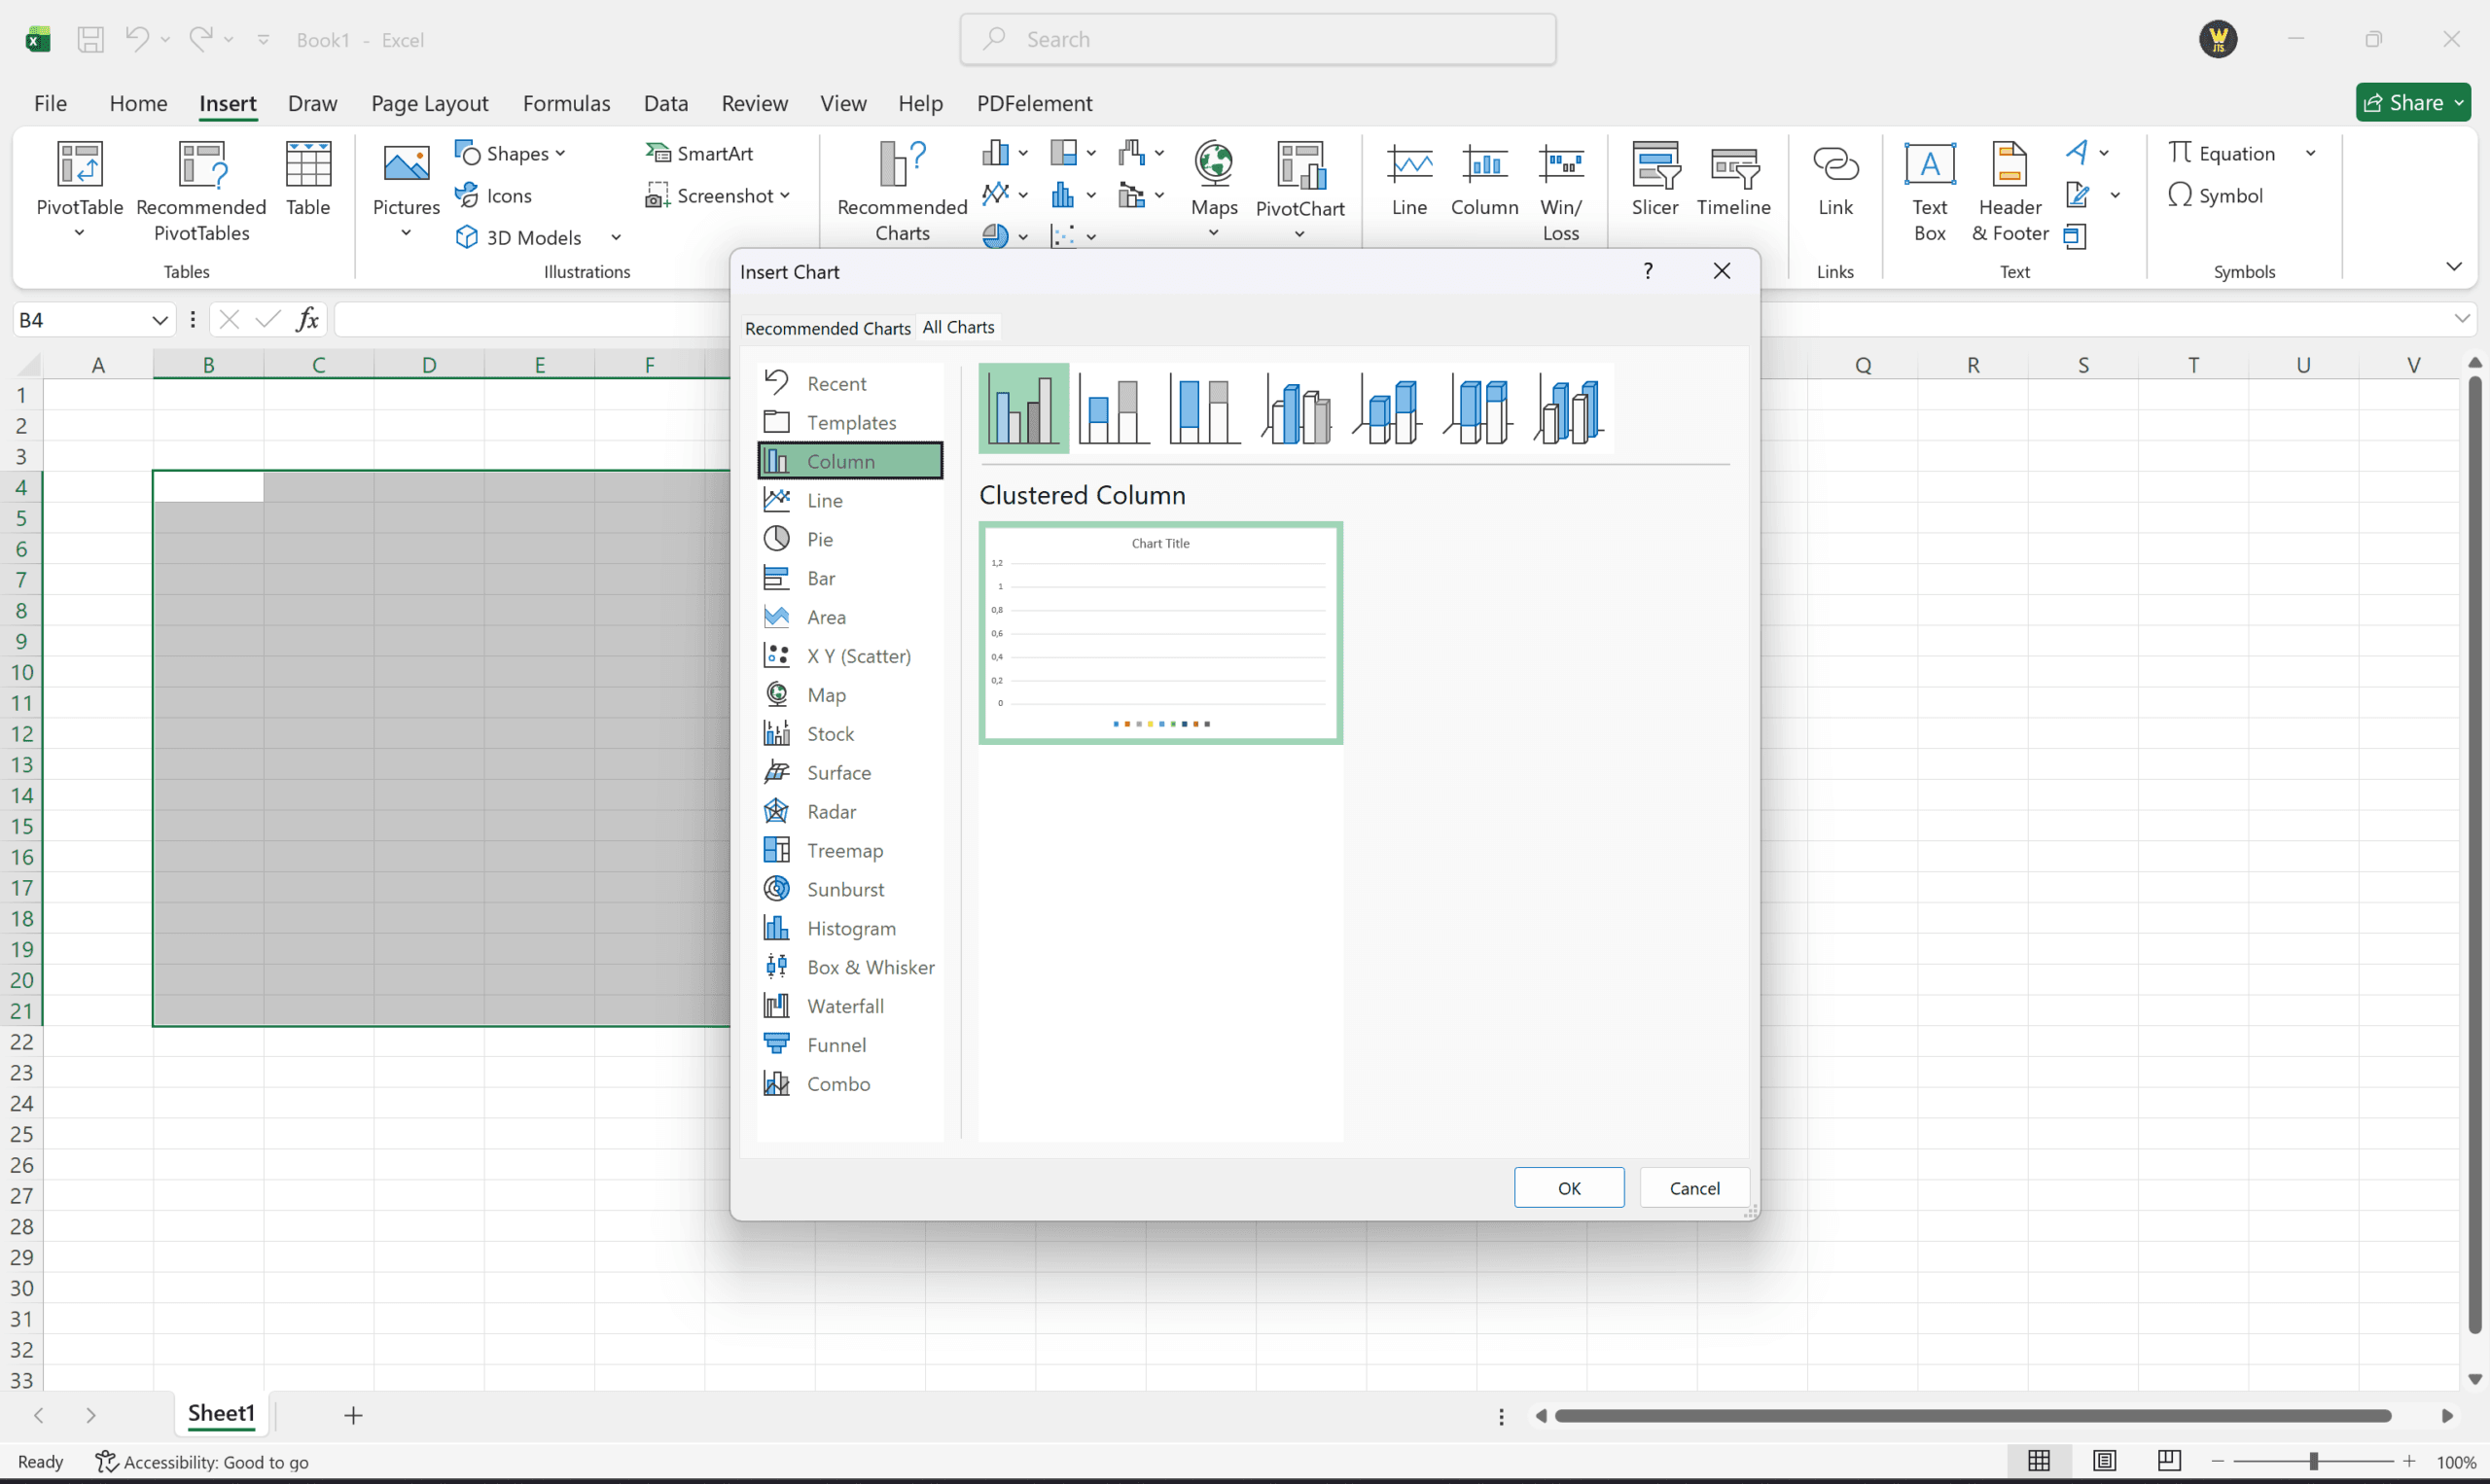Choose the 3-D Clustered Column subtype icon
Image resolution: width=2490 pixels, height=1484 pixels.
click(1297, 409)
